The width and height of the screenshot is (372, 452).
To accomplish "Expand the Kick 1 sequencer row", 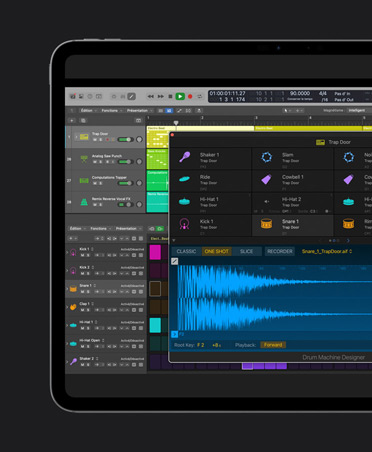I will tap(67, 252).
